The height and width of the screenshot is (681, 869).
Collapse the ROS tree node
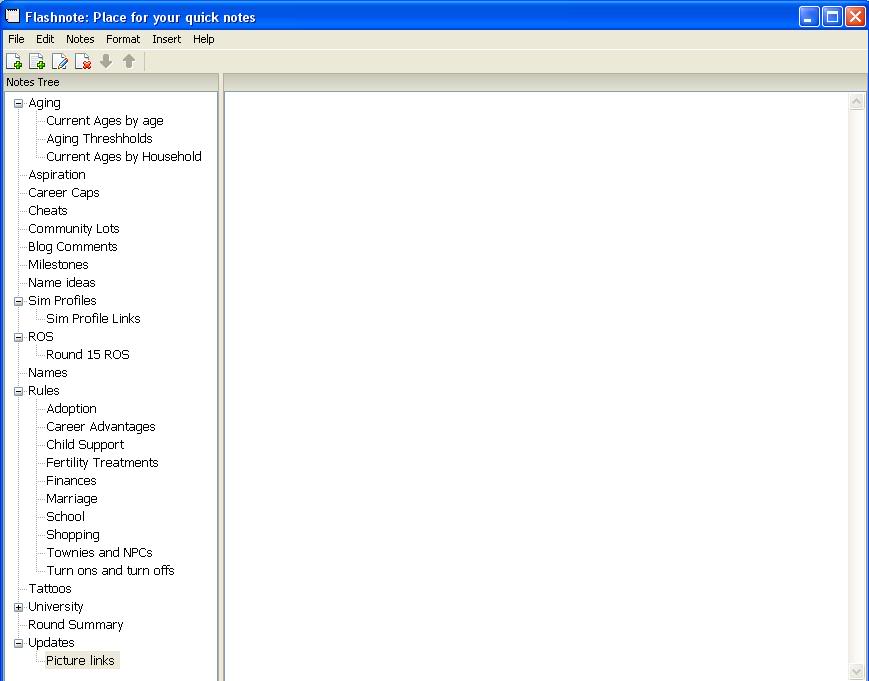click(x=18, y=337)
